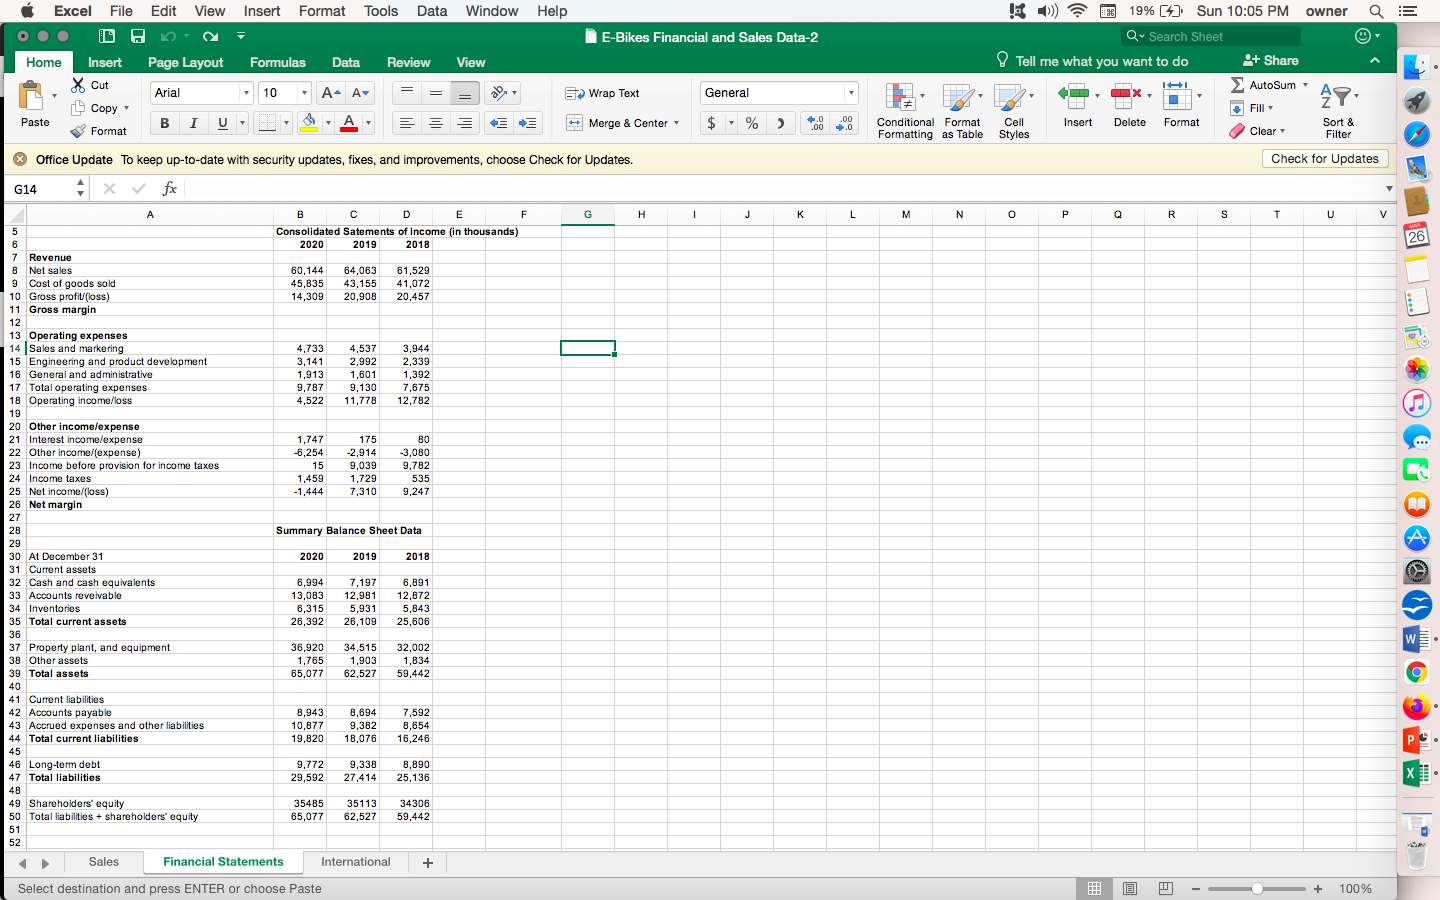The width and height of the screenshot is (1440, 900).
Task: Click the Increase indent icon
Action: point(528,123)
